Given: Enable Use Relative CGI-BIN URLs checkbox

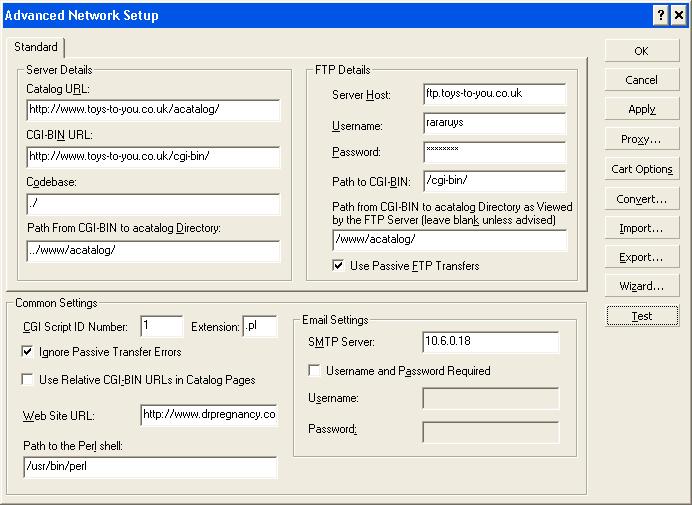Looking at the screenshot, I should pos(27,380).
